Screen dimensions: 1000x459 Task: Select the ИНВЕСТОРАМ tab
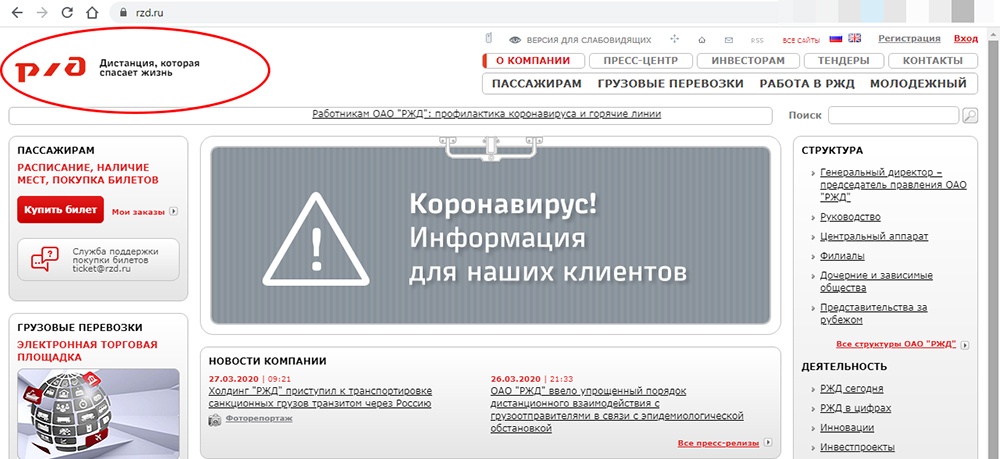(747, 61)
